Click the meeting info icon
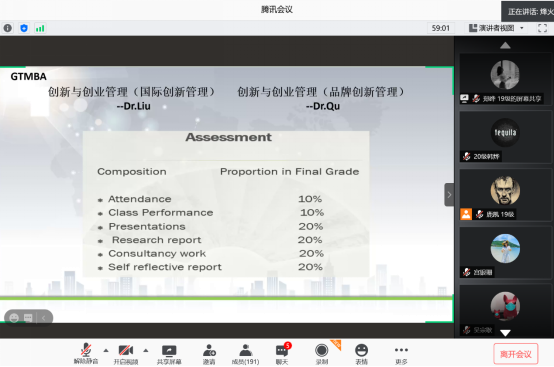 [x=8, y=28]
